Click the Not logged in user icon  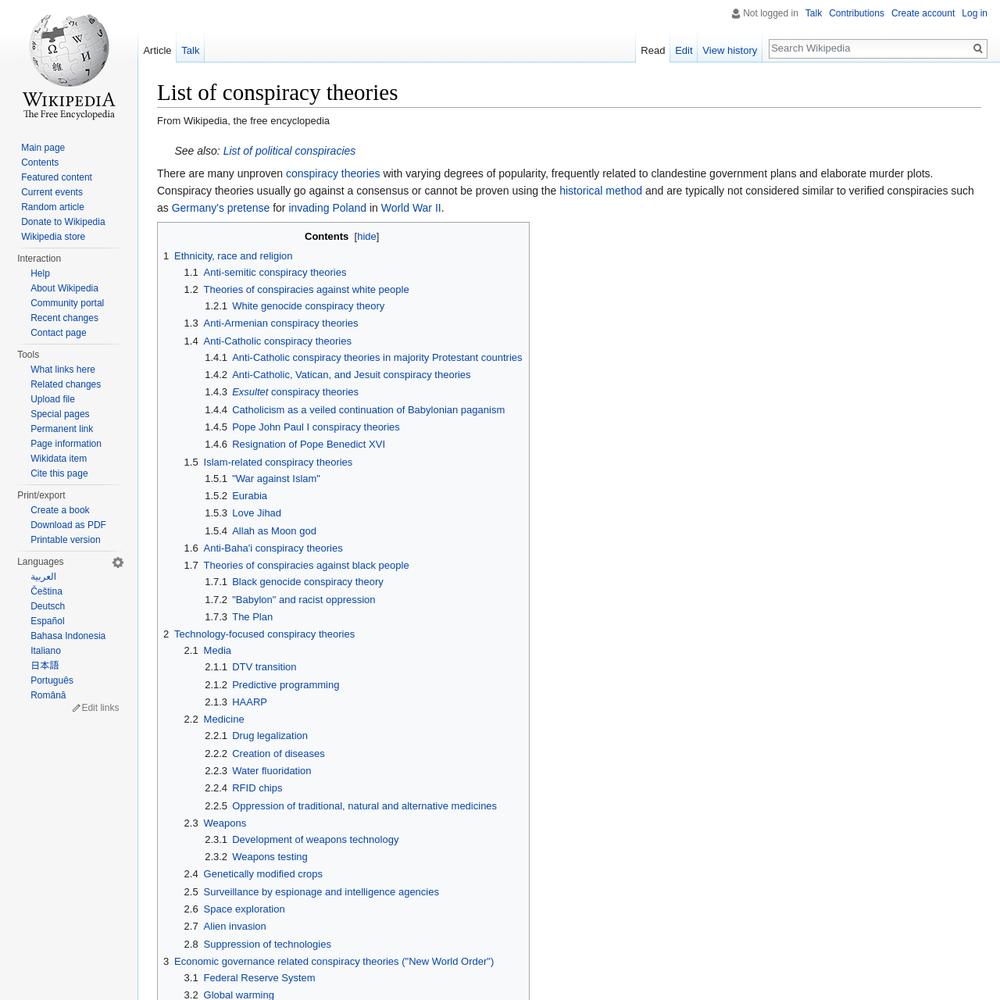(736, 13)
